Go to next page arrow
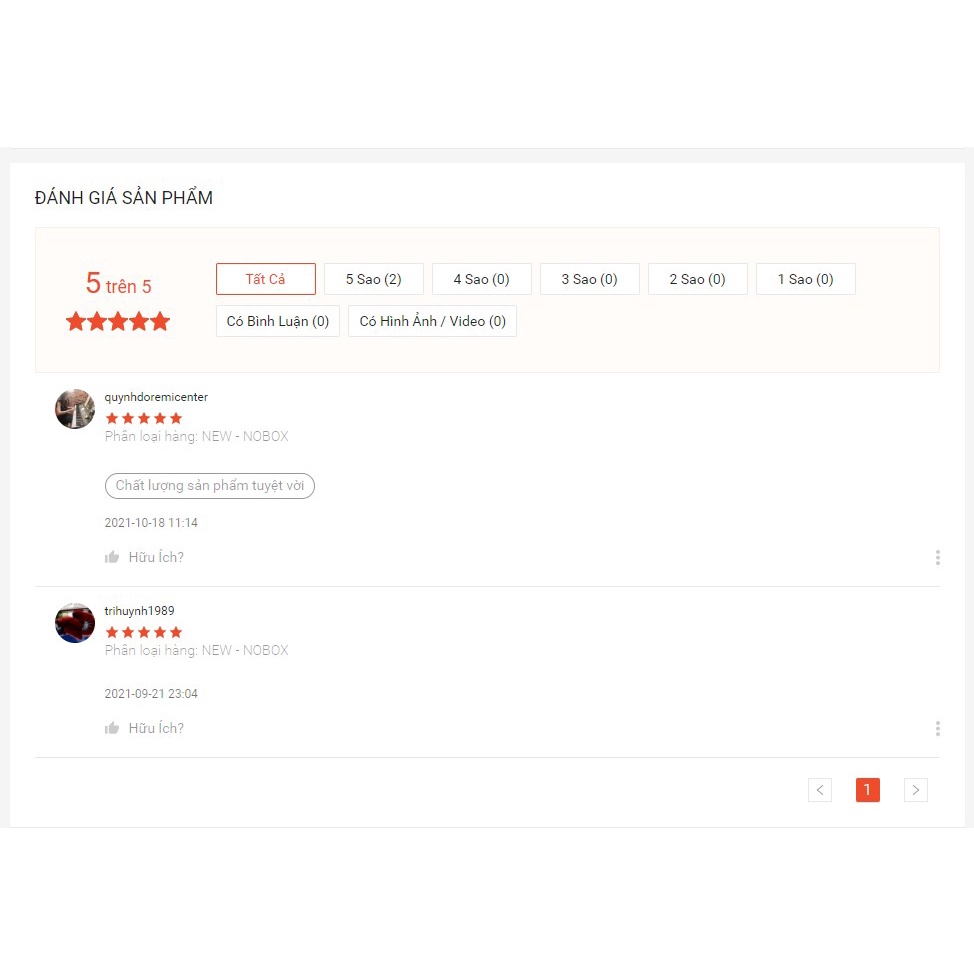974x974 pixels. pos(916,790)
